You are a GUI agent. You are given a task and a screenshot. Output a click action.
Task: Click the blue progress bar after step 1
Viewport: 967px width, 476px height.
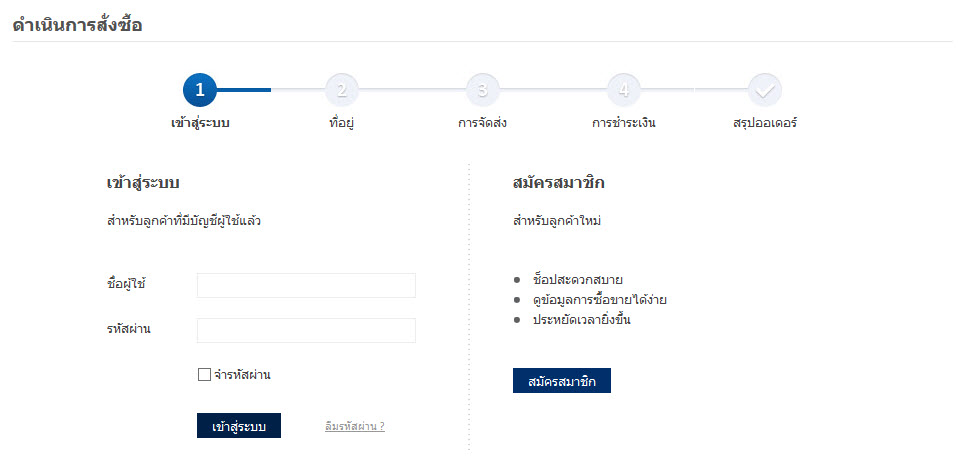(244, 90)
